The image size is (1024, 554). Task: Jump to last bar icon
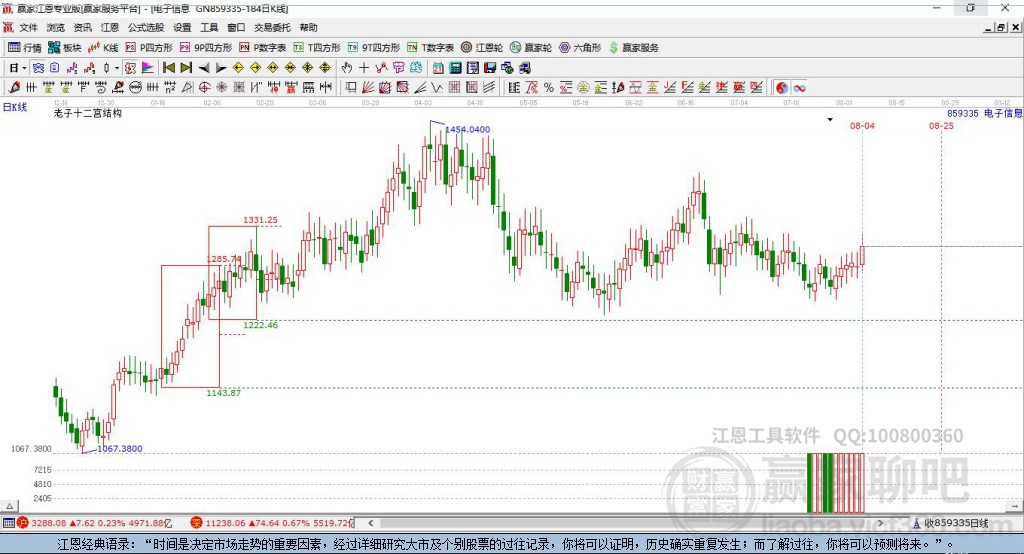[186, 68]
